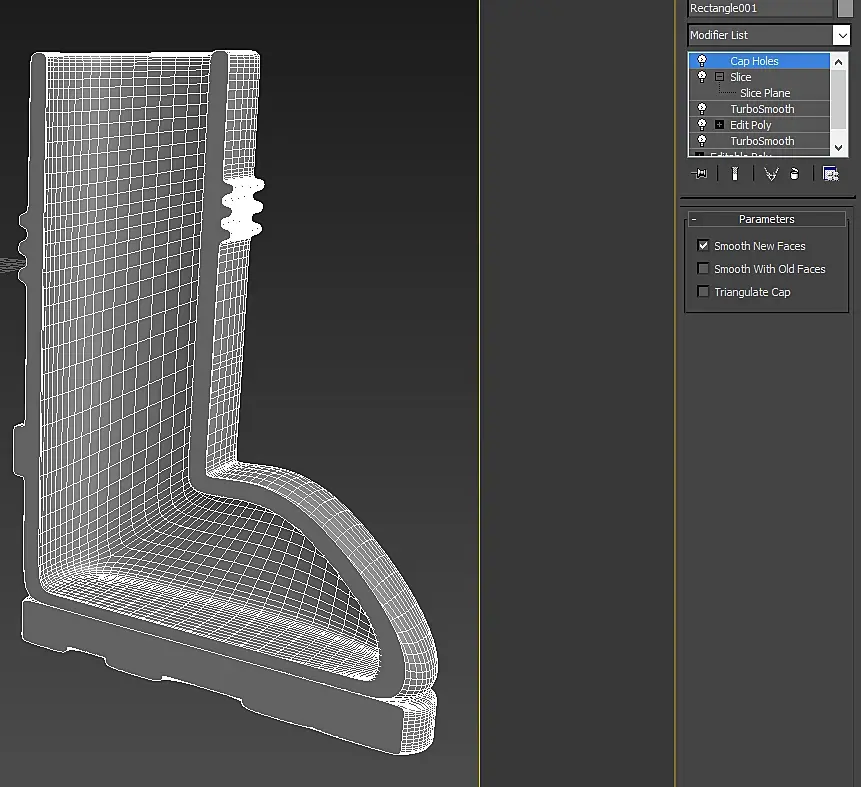Viewport: 861px width, 787px height.
Task: Remove modifier using the trash icon
Action: click(x=795, y=174)
